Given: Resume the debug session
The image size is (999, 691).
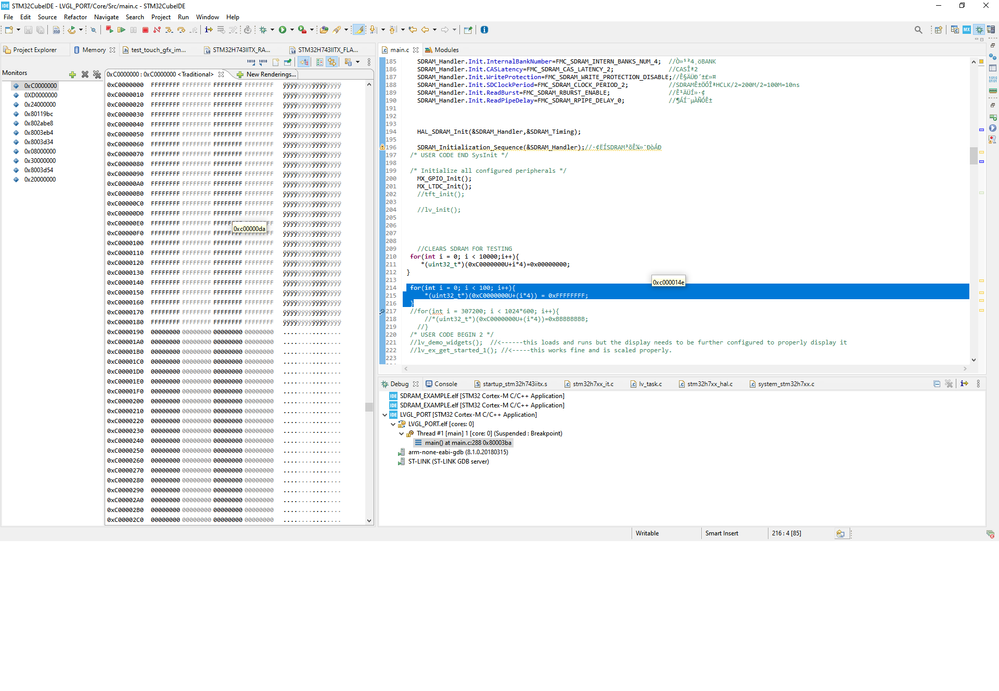Looking at the screenshot, I should click(x=121, y=30).
